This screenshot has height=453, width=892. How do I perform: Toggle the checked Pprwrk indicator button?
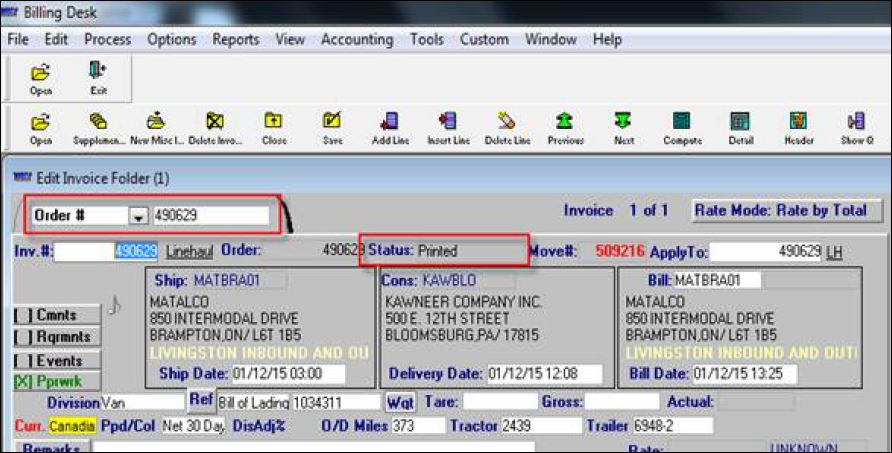[x=57, y=381]
